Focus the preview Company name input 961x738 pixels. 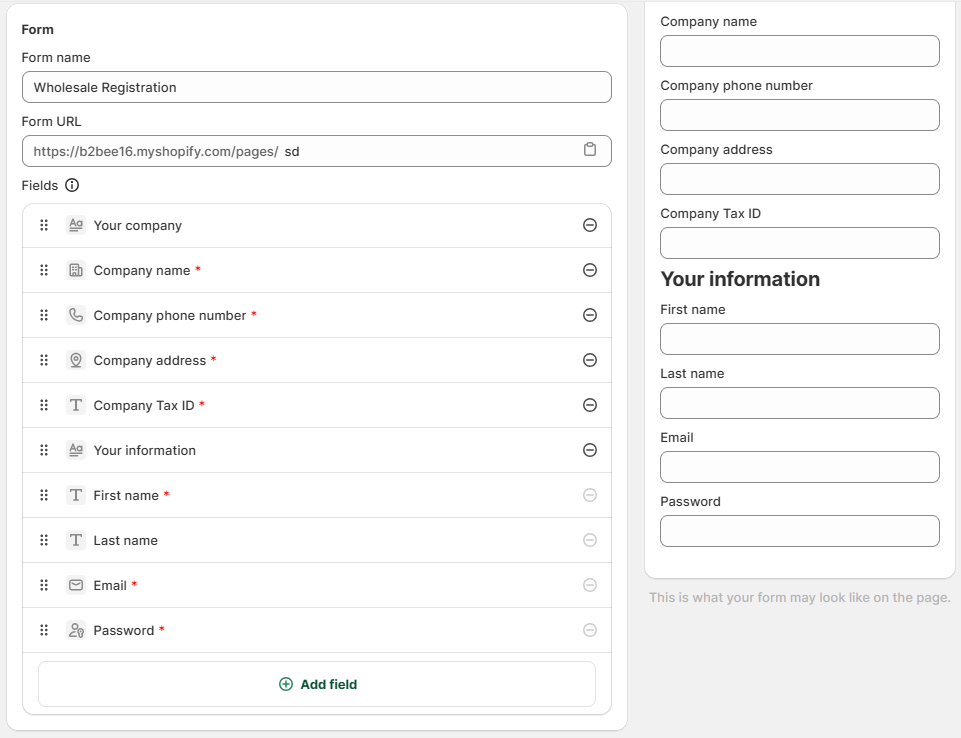[x=800, y=51]
